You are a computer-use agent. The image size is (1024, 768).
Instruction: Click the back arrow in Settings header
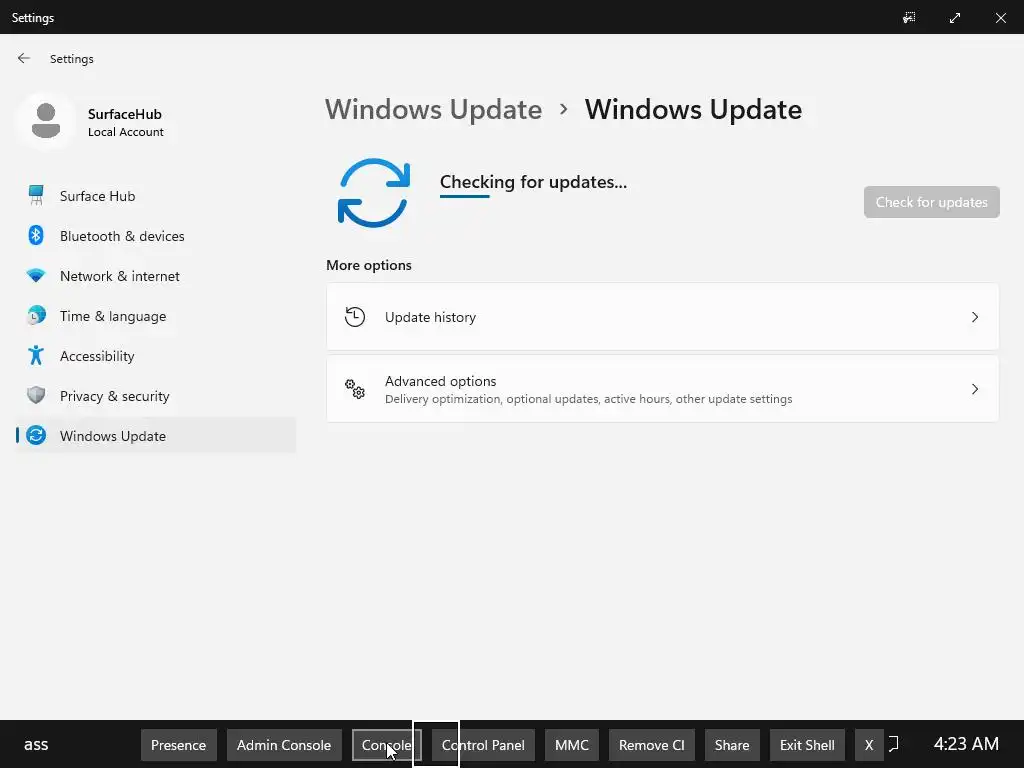24,58
